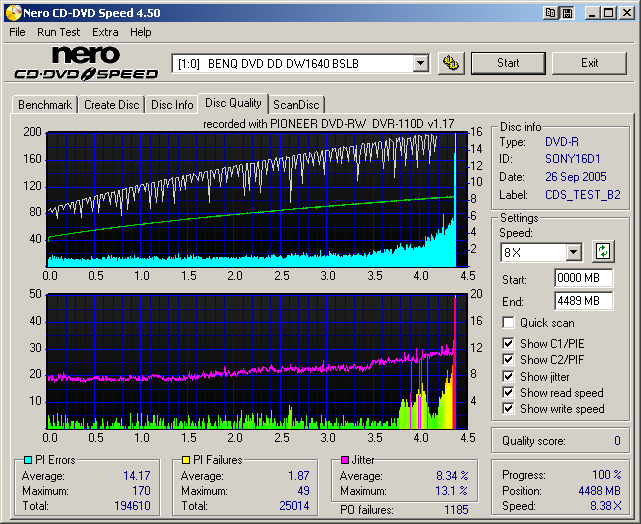Click the drive options icon beside Start
The image size is (641, 524).
(x=451, y=63)
